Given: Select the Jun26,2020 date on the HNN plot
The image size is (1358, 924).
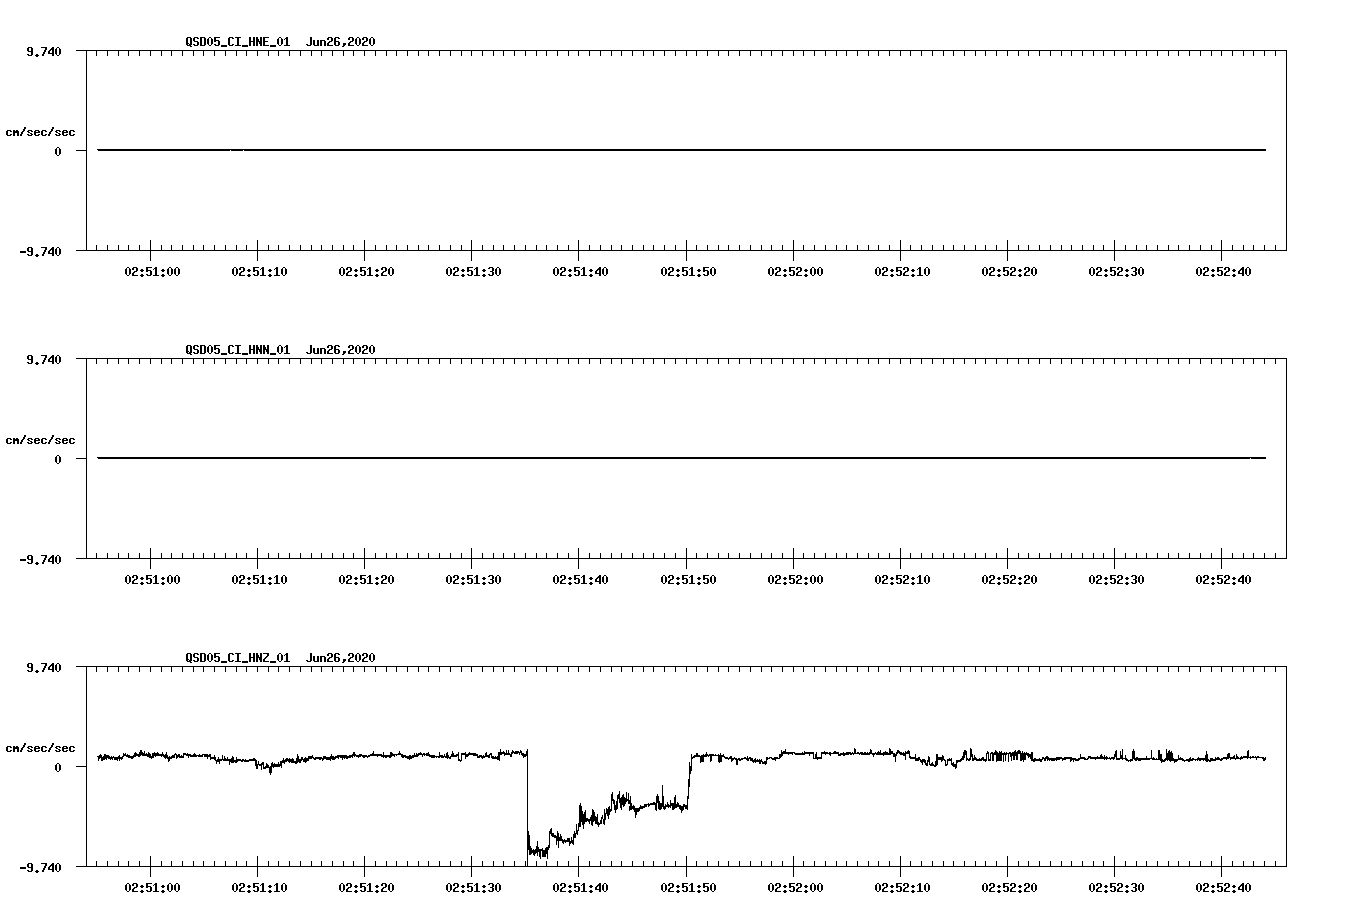Looking at the screenshot, I should 341,350.
